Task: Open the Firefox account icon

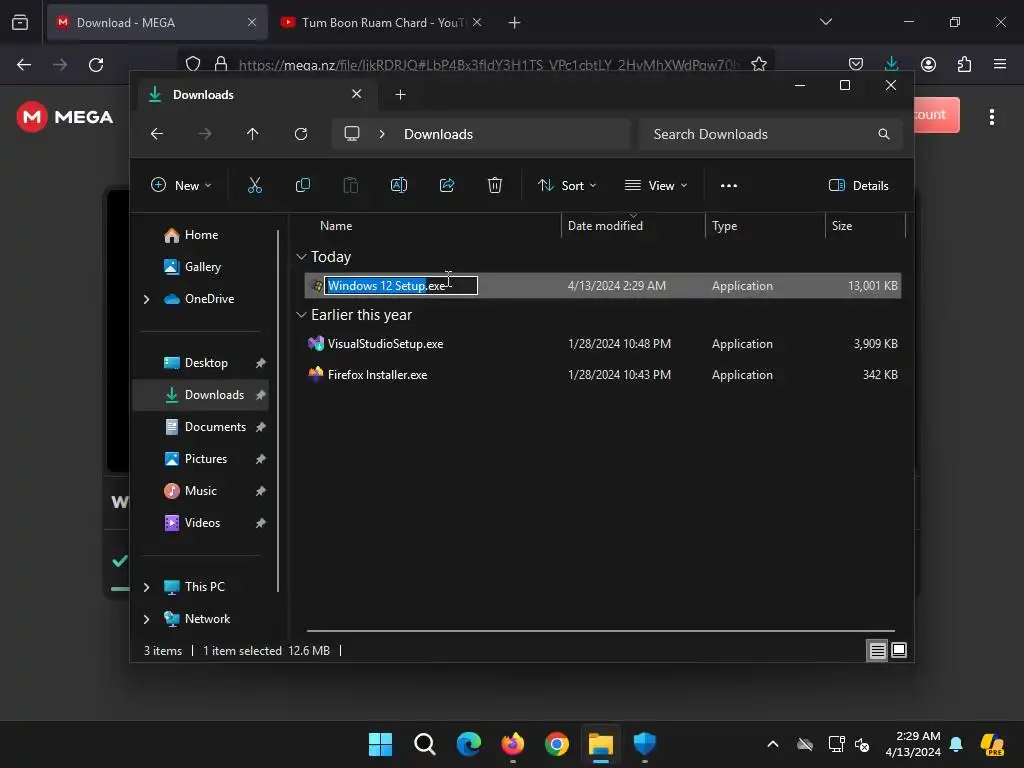Action: click(928, 64)
